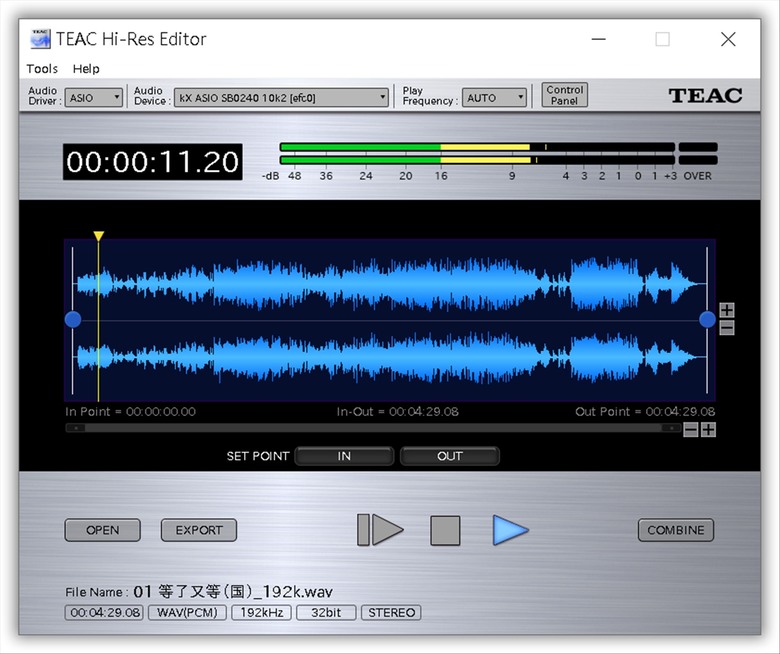The height and width of the screenshot is (654, 780).
Task: Click the 32bit depth field
Action: (326, 612)
